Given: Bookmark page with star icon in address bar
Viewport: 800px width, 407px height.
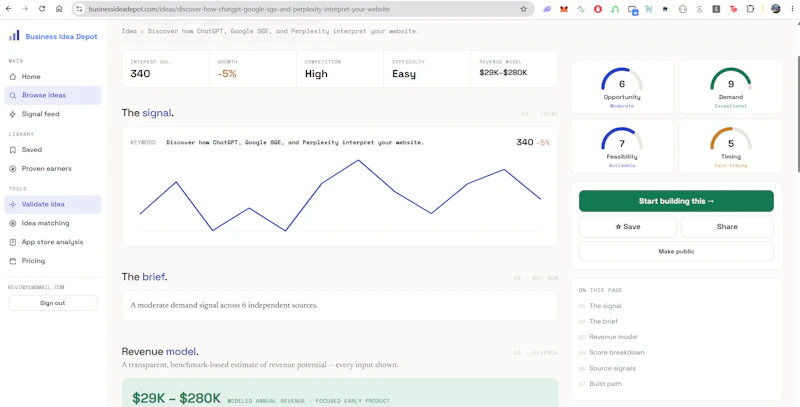Looking at the screenshot, I should (523, 9).
